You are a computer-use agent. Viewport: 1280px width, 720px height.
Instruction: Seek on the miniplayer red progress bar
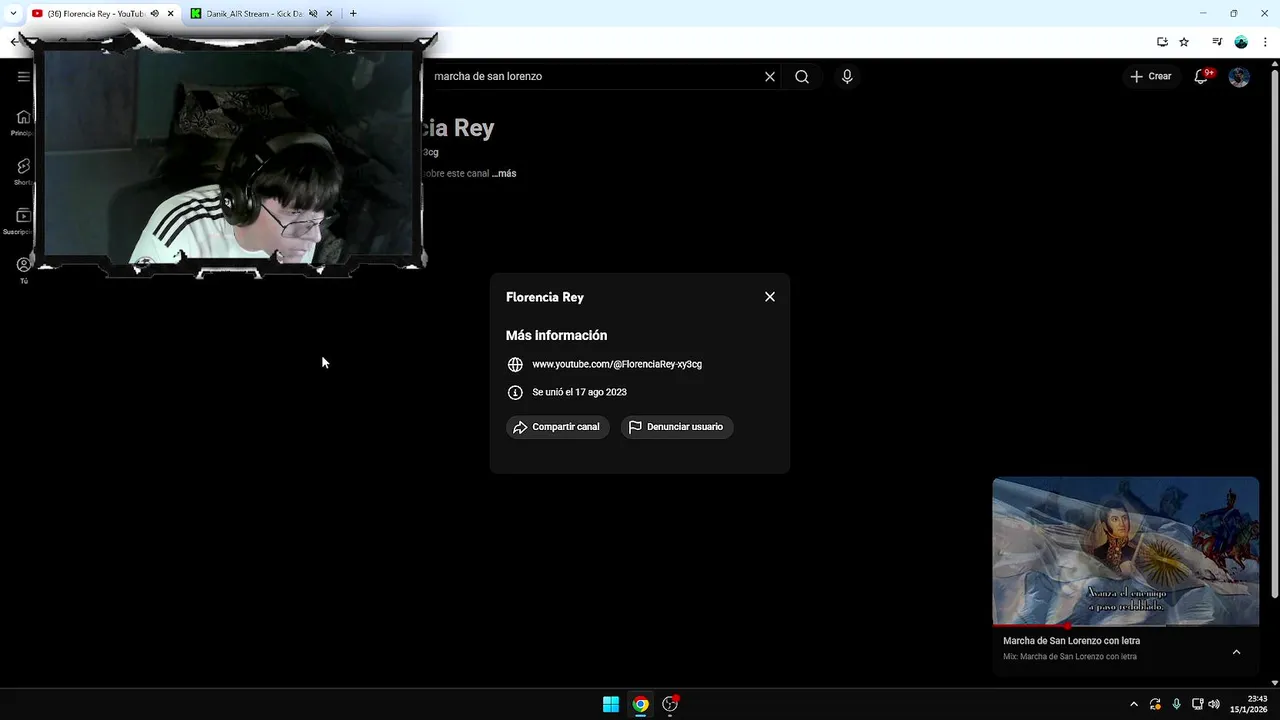1125,626
